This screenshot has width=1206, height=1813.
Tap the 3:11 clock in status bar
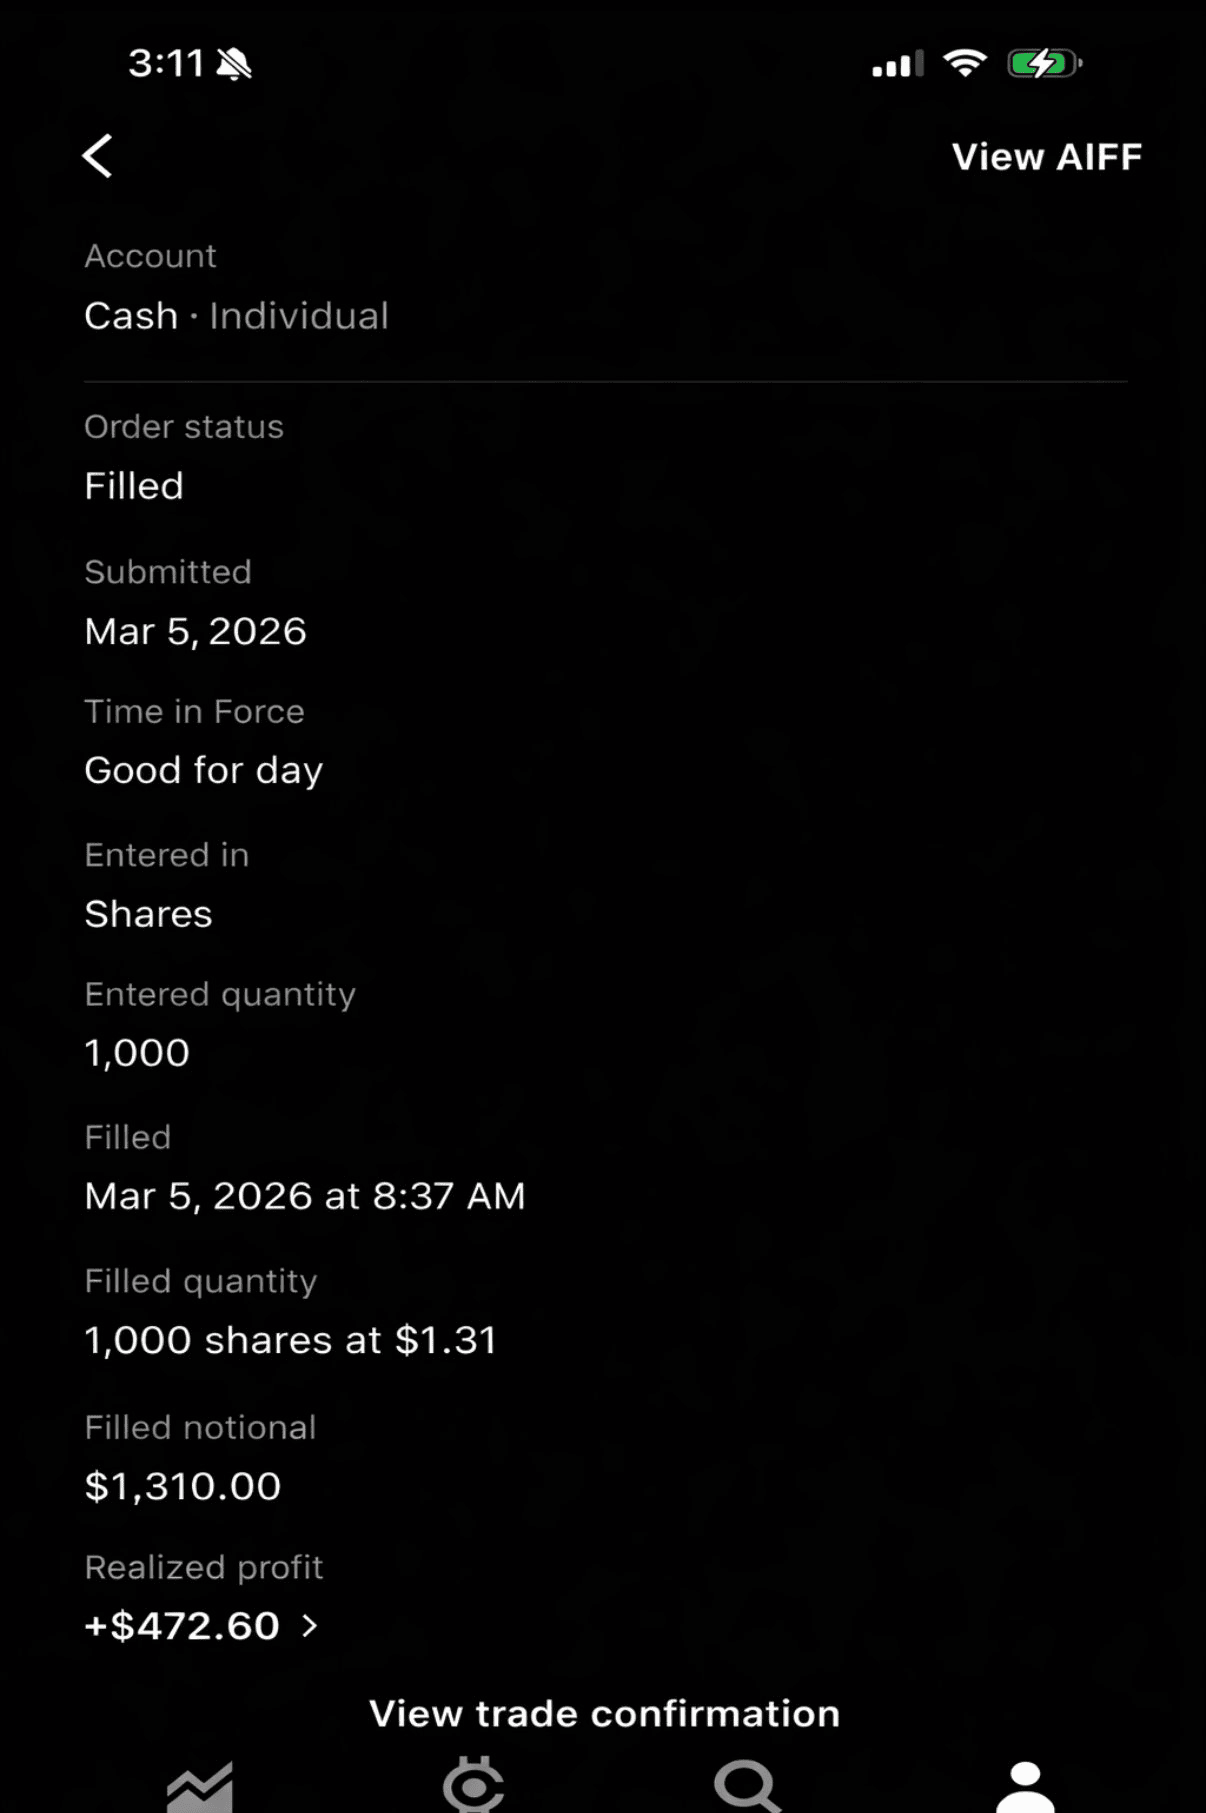pyautogui.click(x=166, y=64)
